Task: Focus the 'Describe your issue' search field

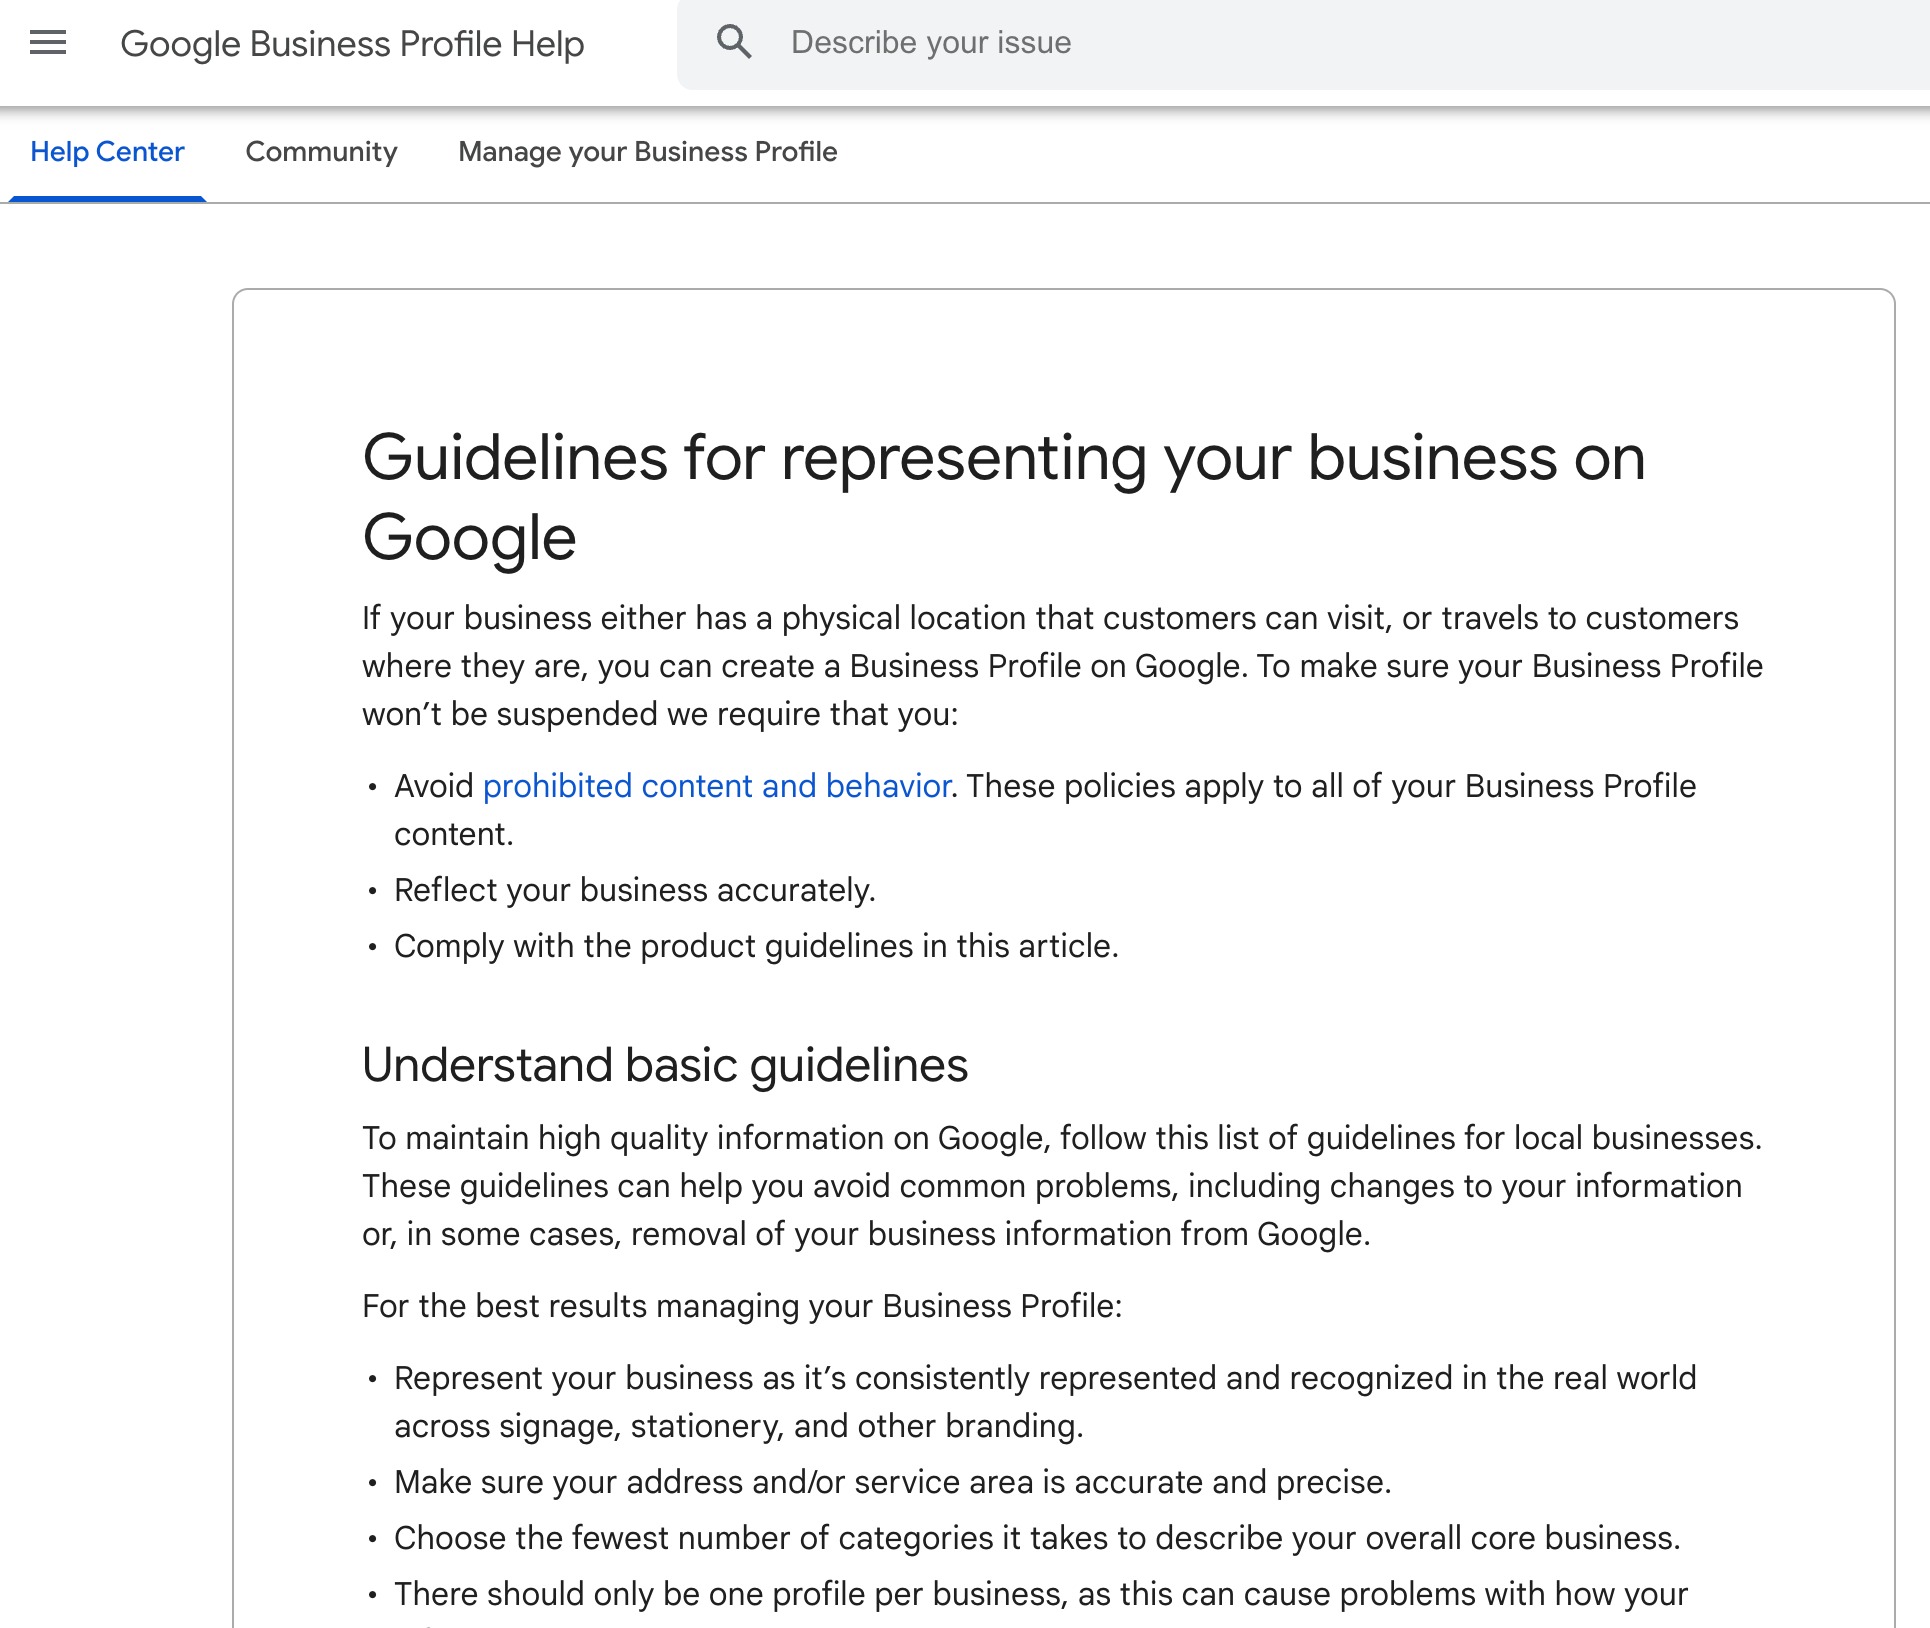Action: 1303,43
